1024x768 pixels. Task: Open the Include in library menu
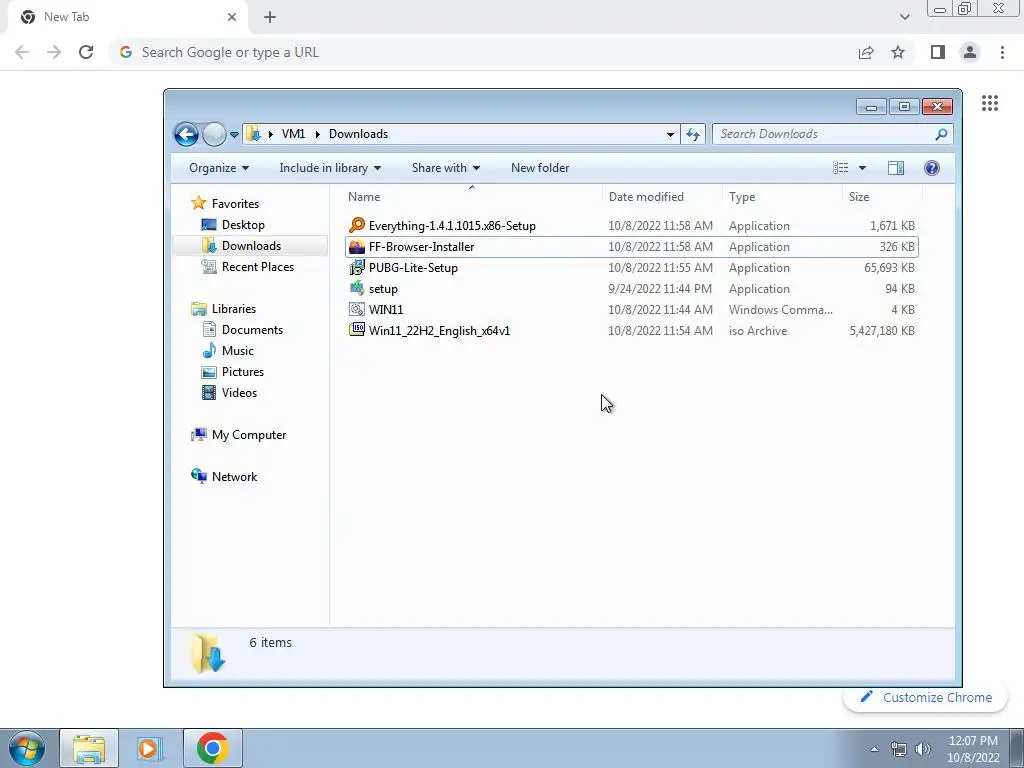(x=330, y=168)
